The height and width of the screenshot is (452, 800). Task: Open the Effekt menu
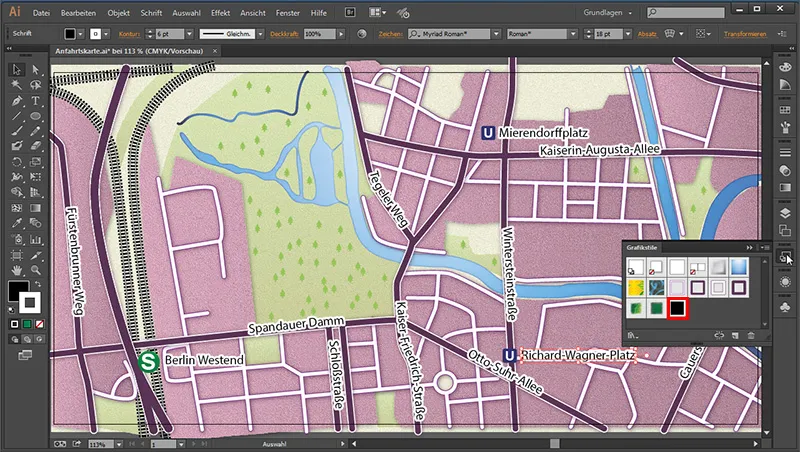click(x=220, y=13)
